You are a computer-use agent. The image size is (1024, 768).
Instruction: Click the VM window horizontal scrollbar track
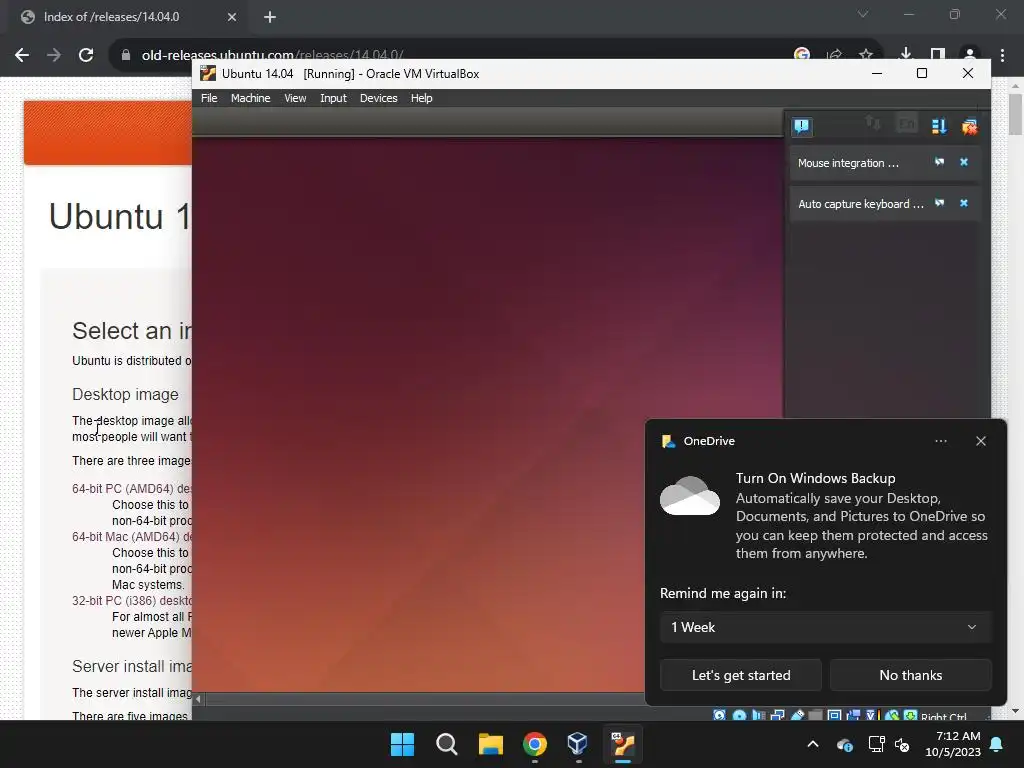[424, 699]
